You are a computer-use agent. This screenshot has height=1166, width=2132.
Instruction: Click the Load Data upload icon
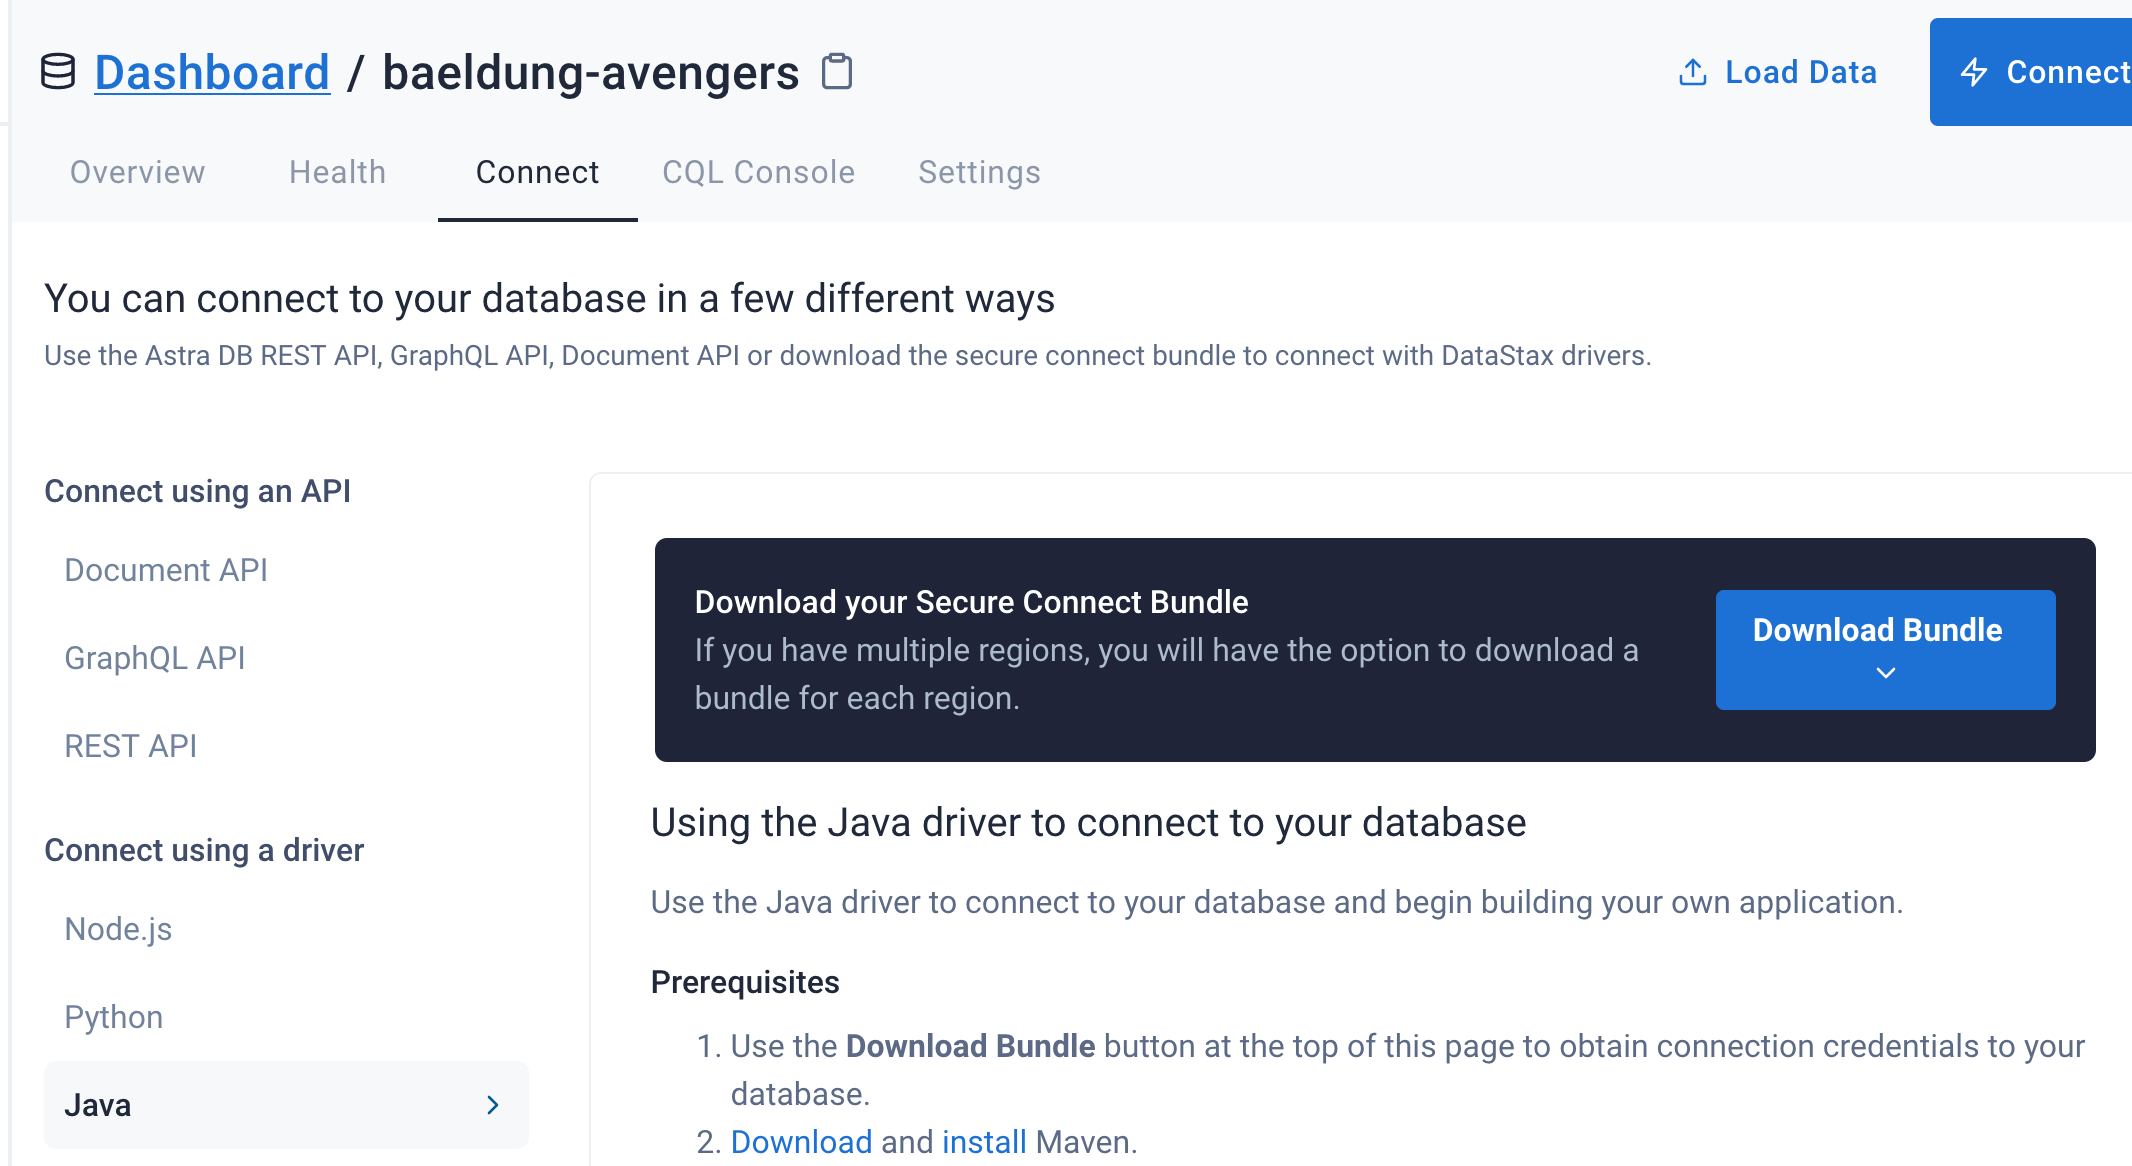pos(1692,72)
